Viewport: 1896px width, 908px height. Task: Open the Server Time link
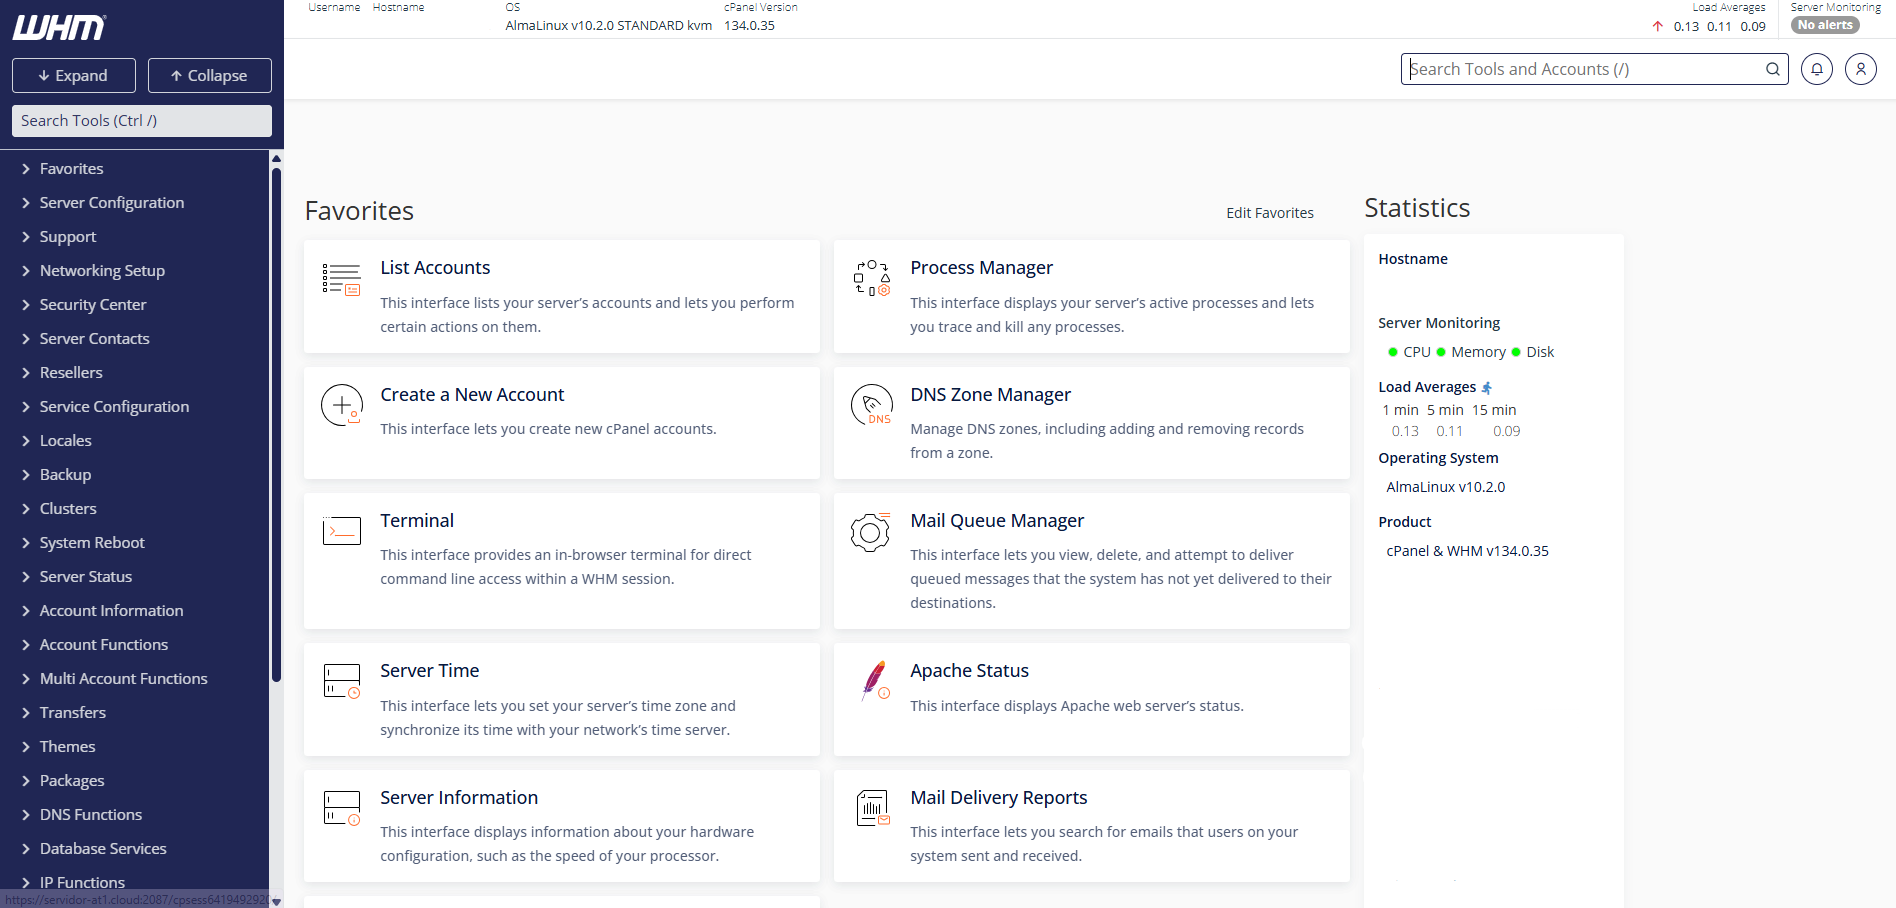point(429,671)
